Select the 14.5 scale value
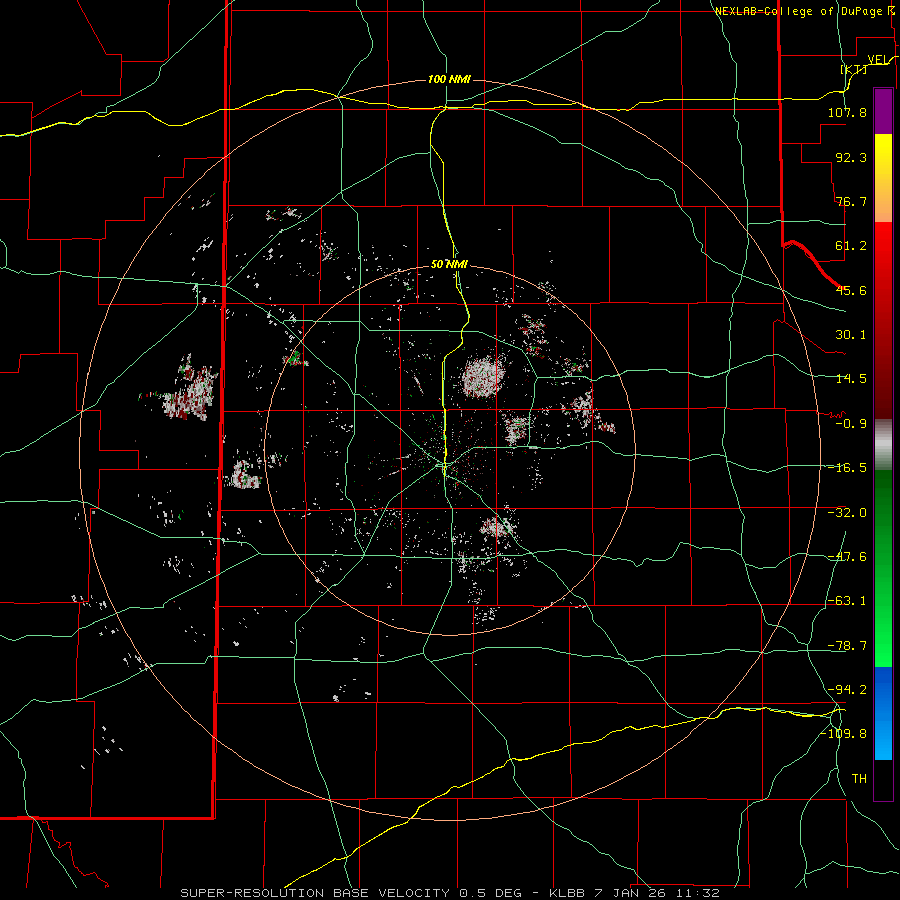Screen dimensions: 900x900 851,379
